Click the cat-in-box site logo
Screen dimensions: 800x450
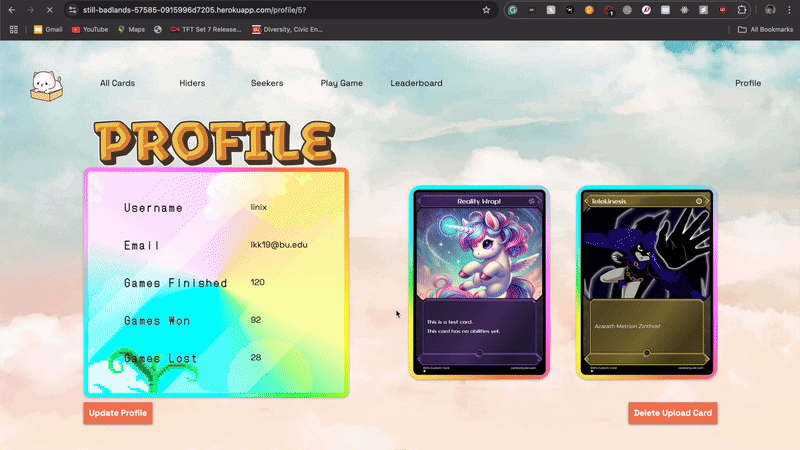pos(42,84)
